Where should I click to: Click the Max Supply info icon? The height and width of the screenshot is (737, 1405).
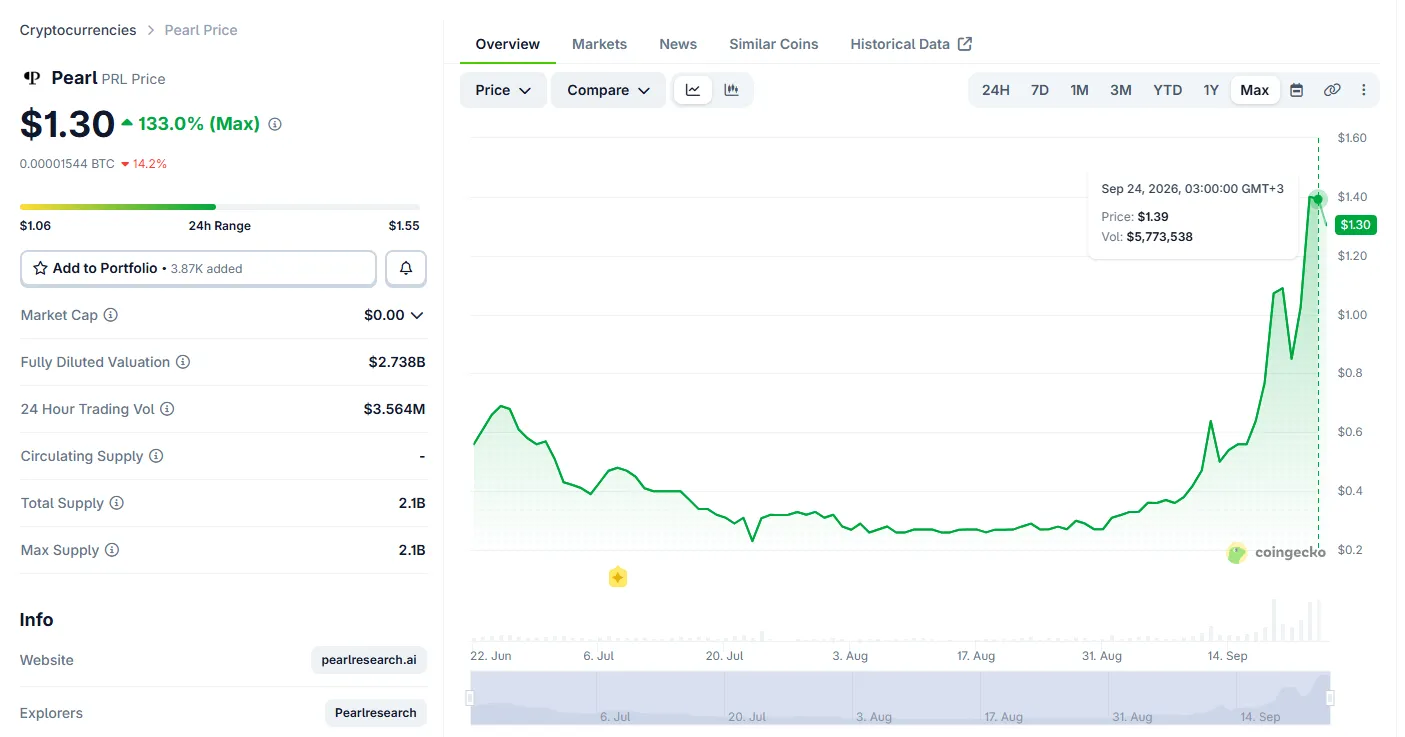[112, 550]
